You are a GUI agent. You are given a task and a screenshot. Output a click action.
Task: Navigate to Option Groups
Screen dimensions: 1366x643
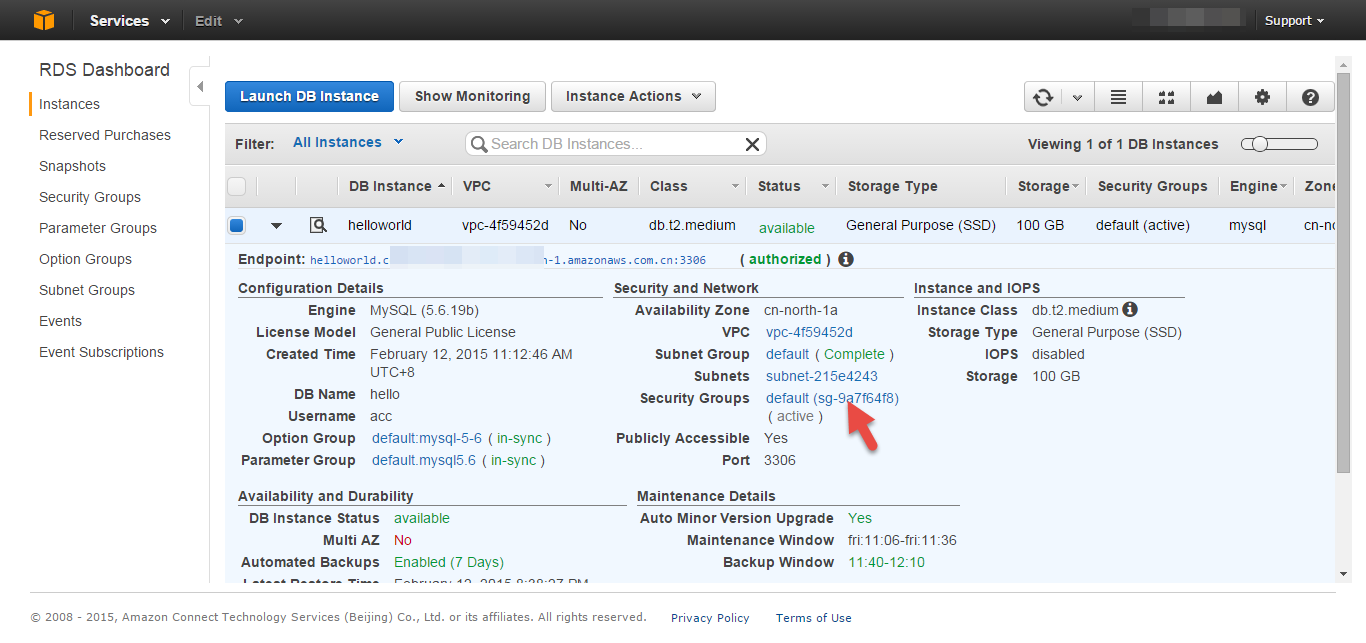(86, 259)
